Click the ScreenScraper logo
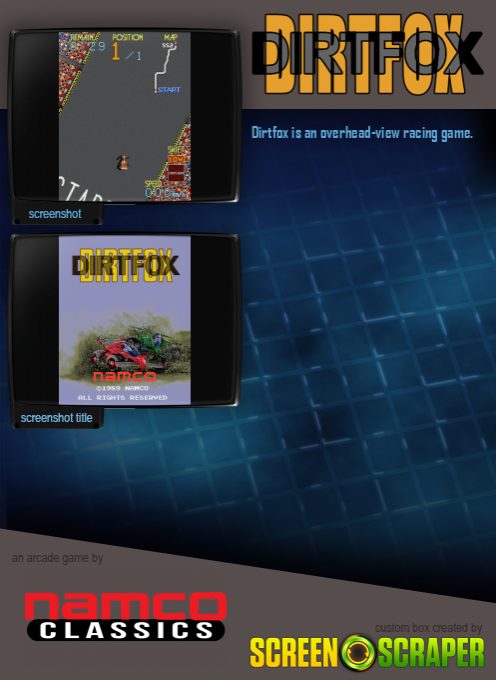 [x=367, y=652]
